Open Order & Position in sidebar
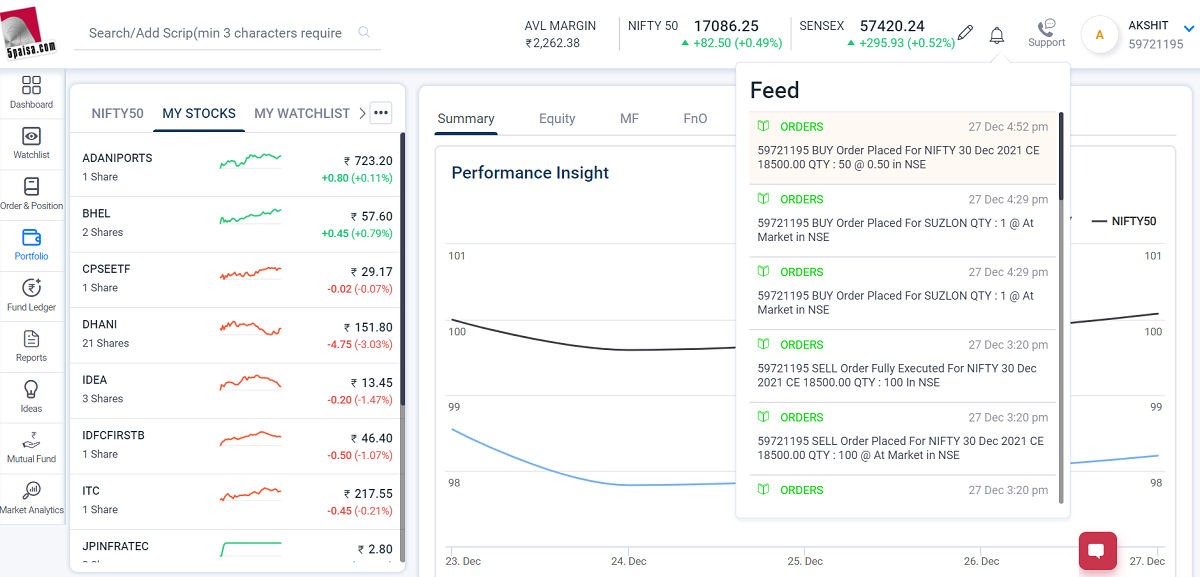1200x577 pixels. (x=31, y=193)
